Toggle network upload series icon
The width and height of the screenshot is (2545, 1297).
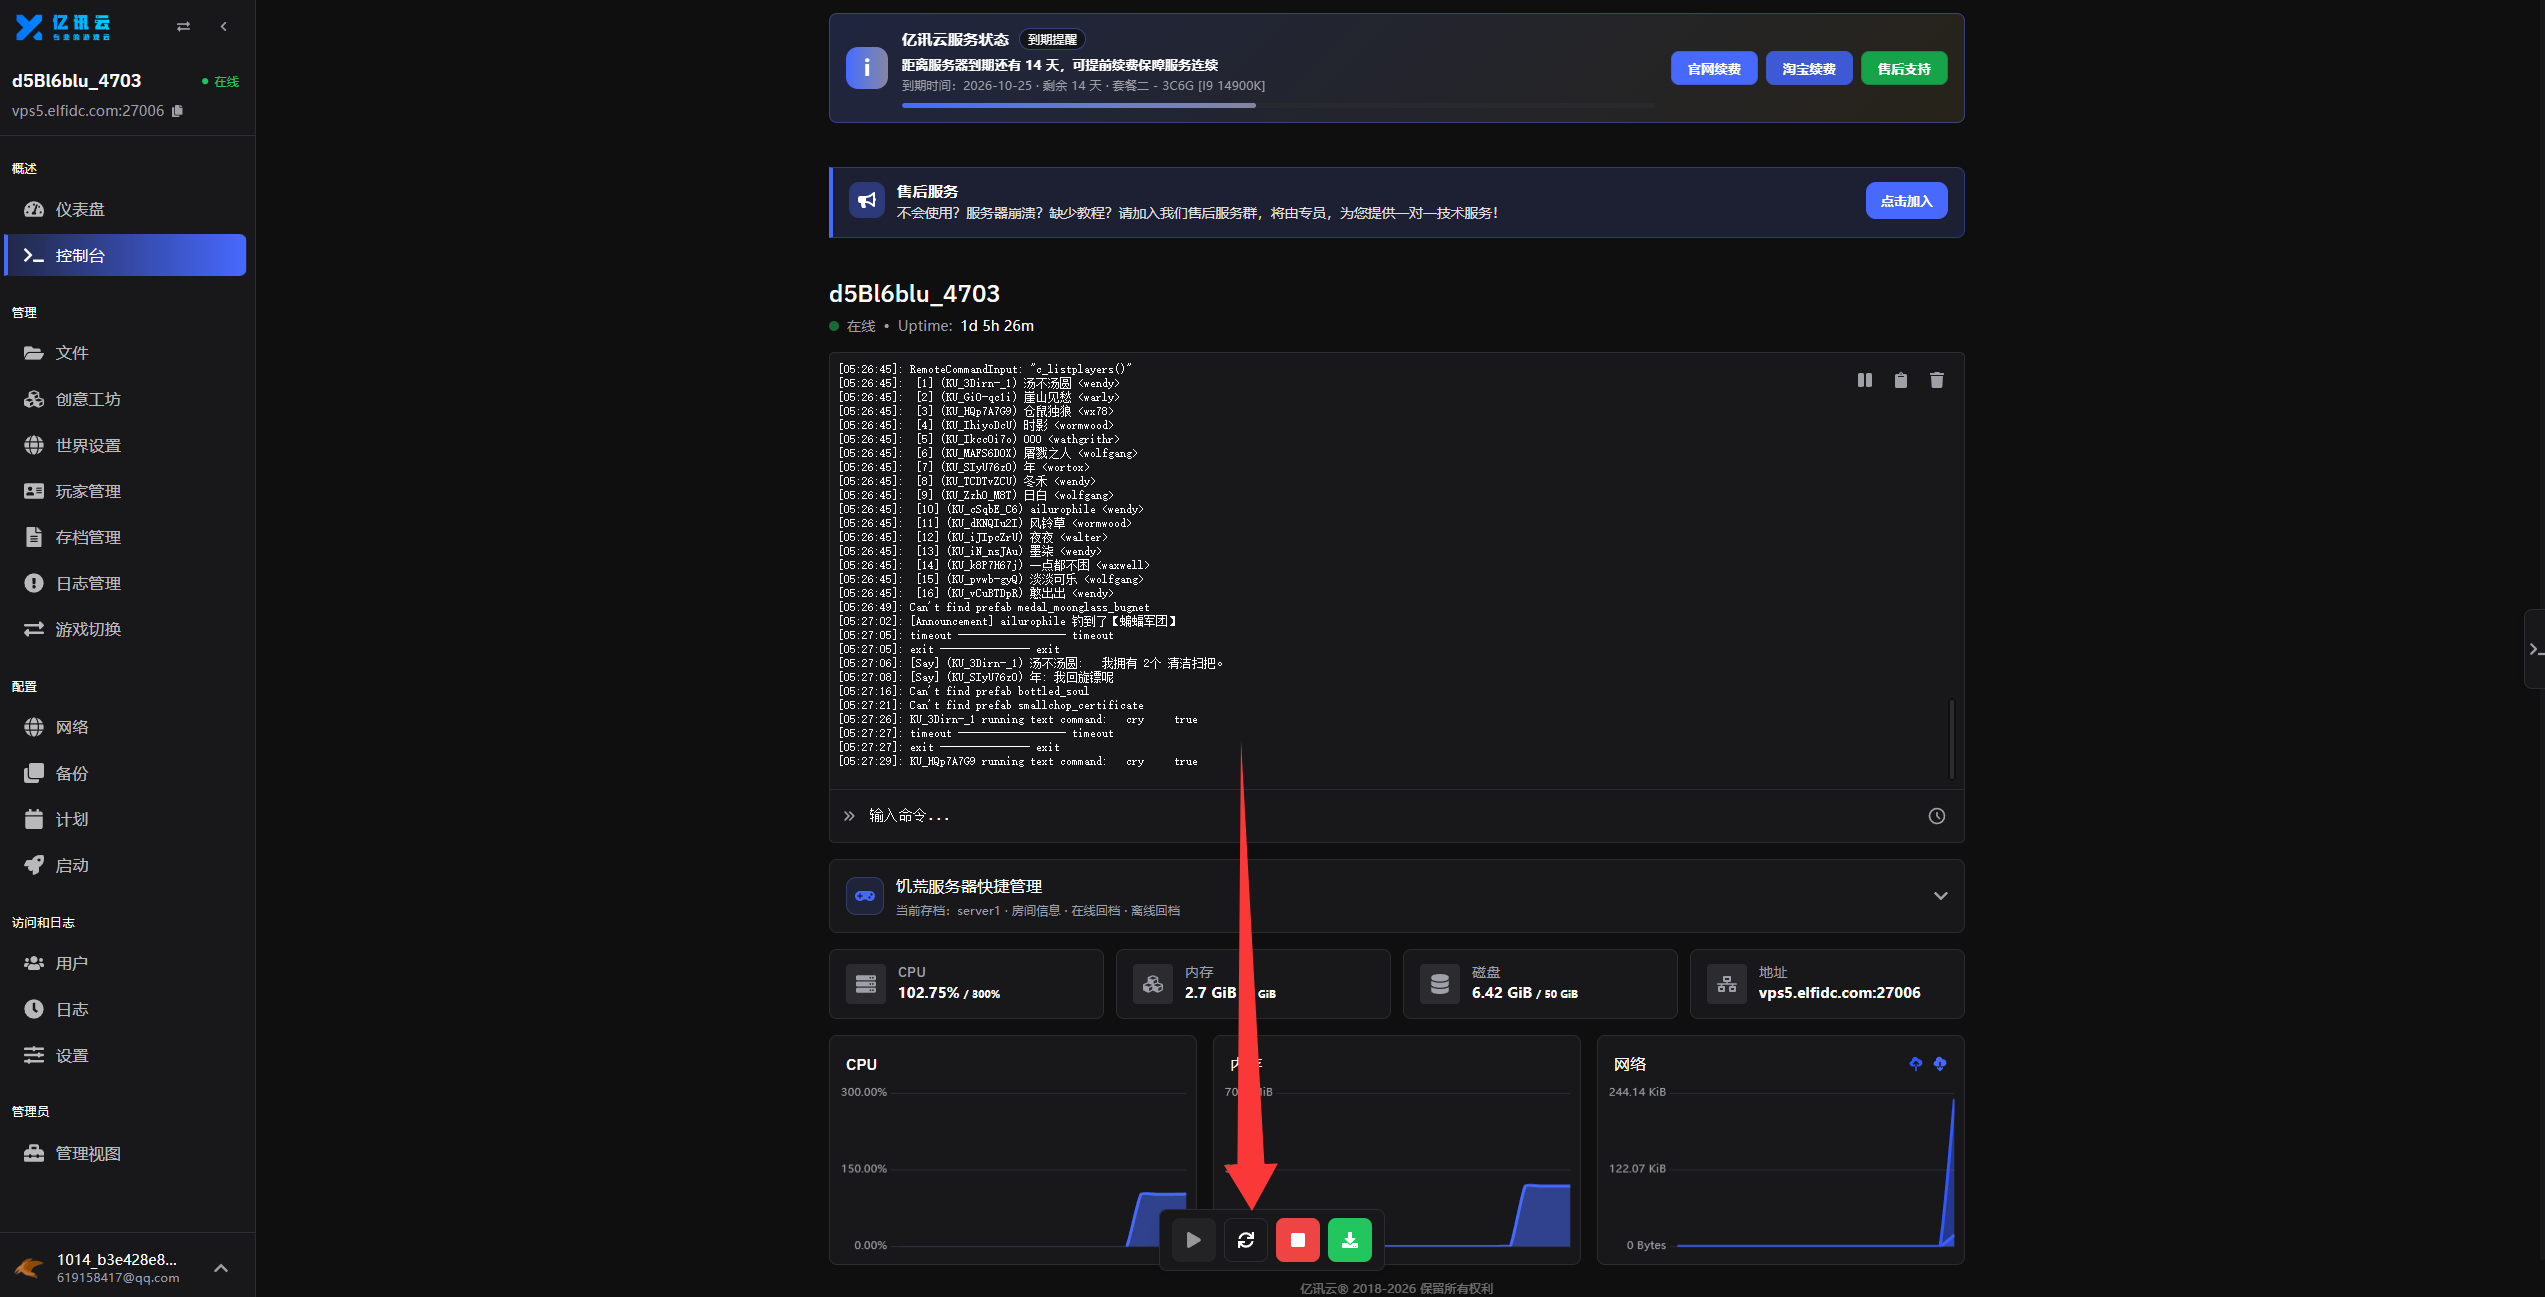coord(1915,1064)
